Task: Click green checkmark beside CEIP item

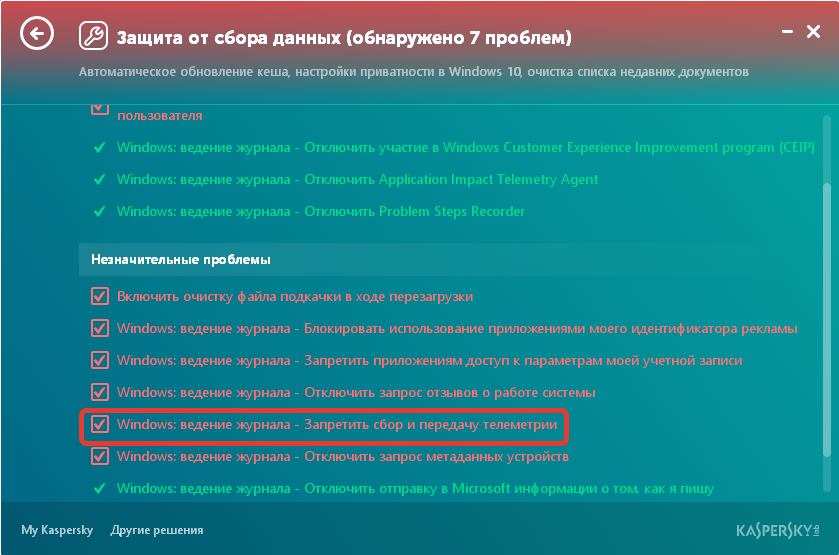Action: point(99,148)
